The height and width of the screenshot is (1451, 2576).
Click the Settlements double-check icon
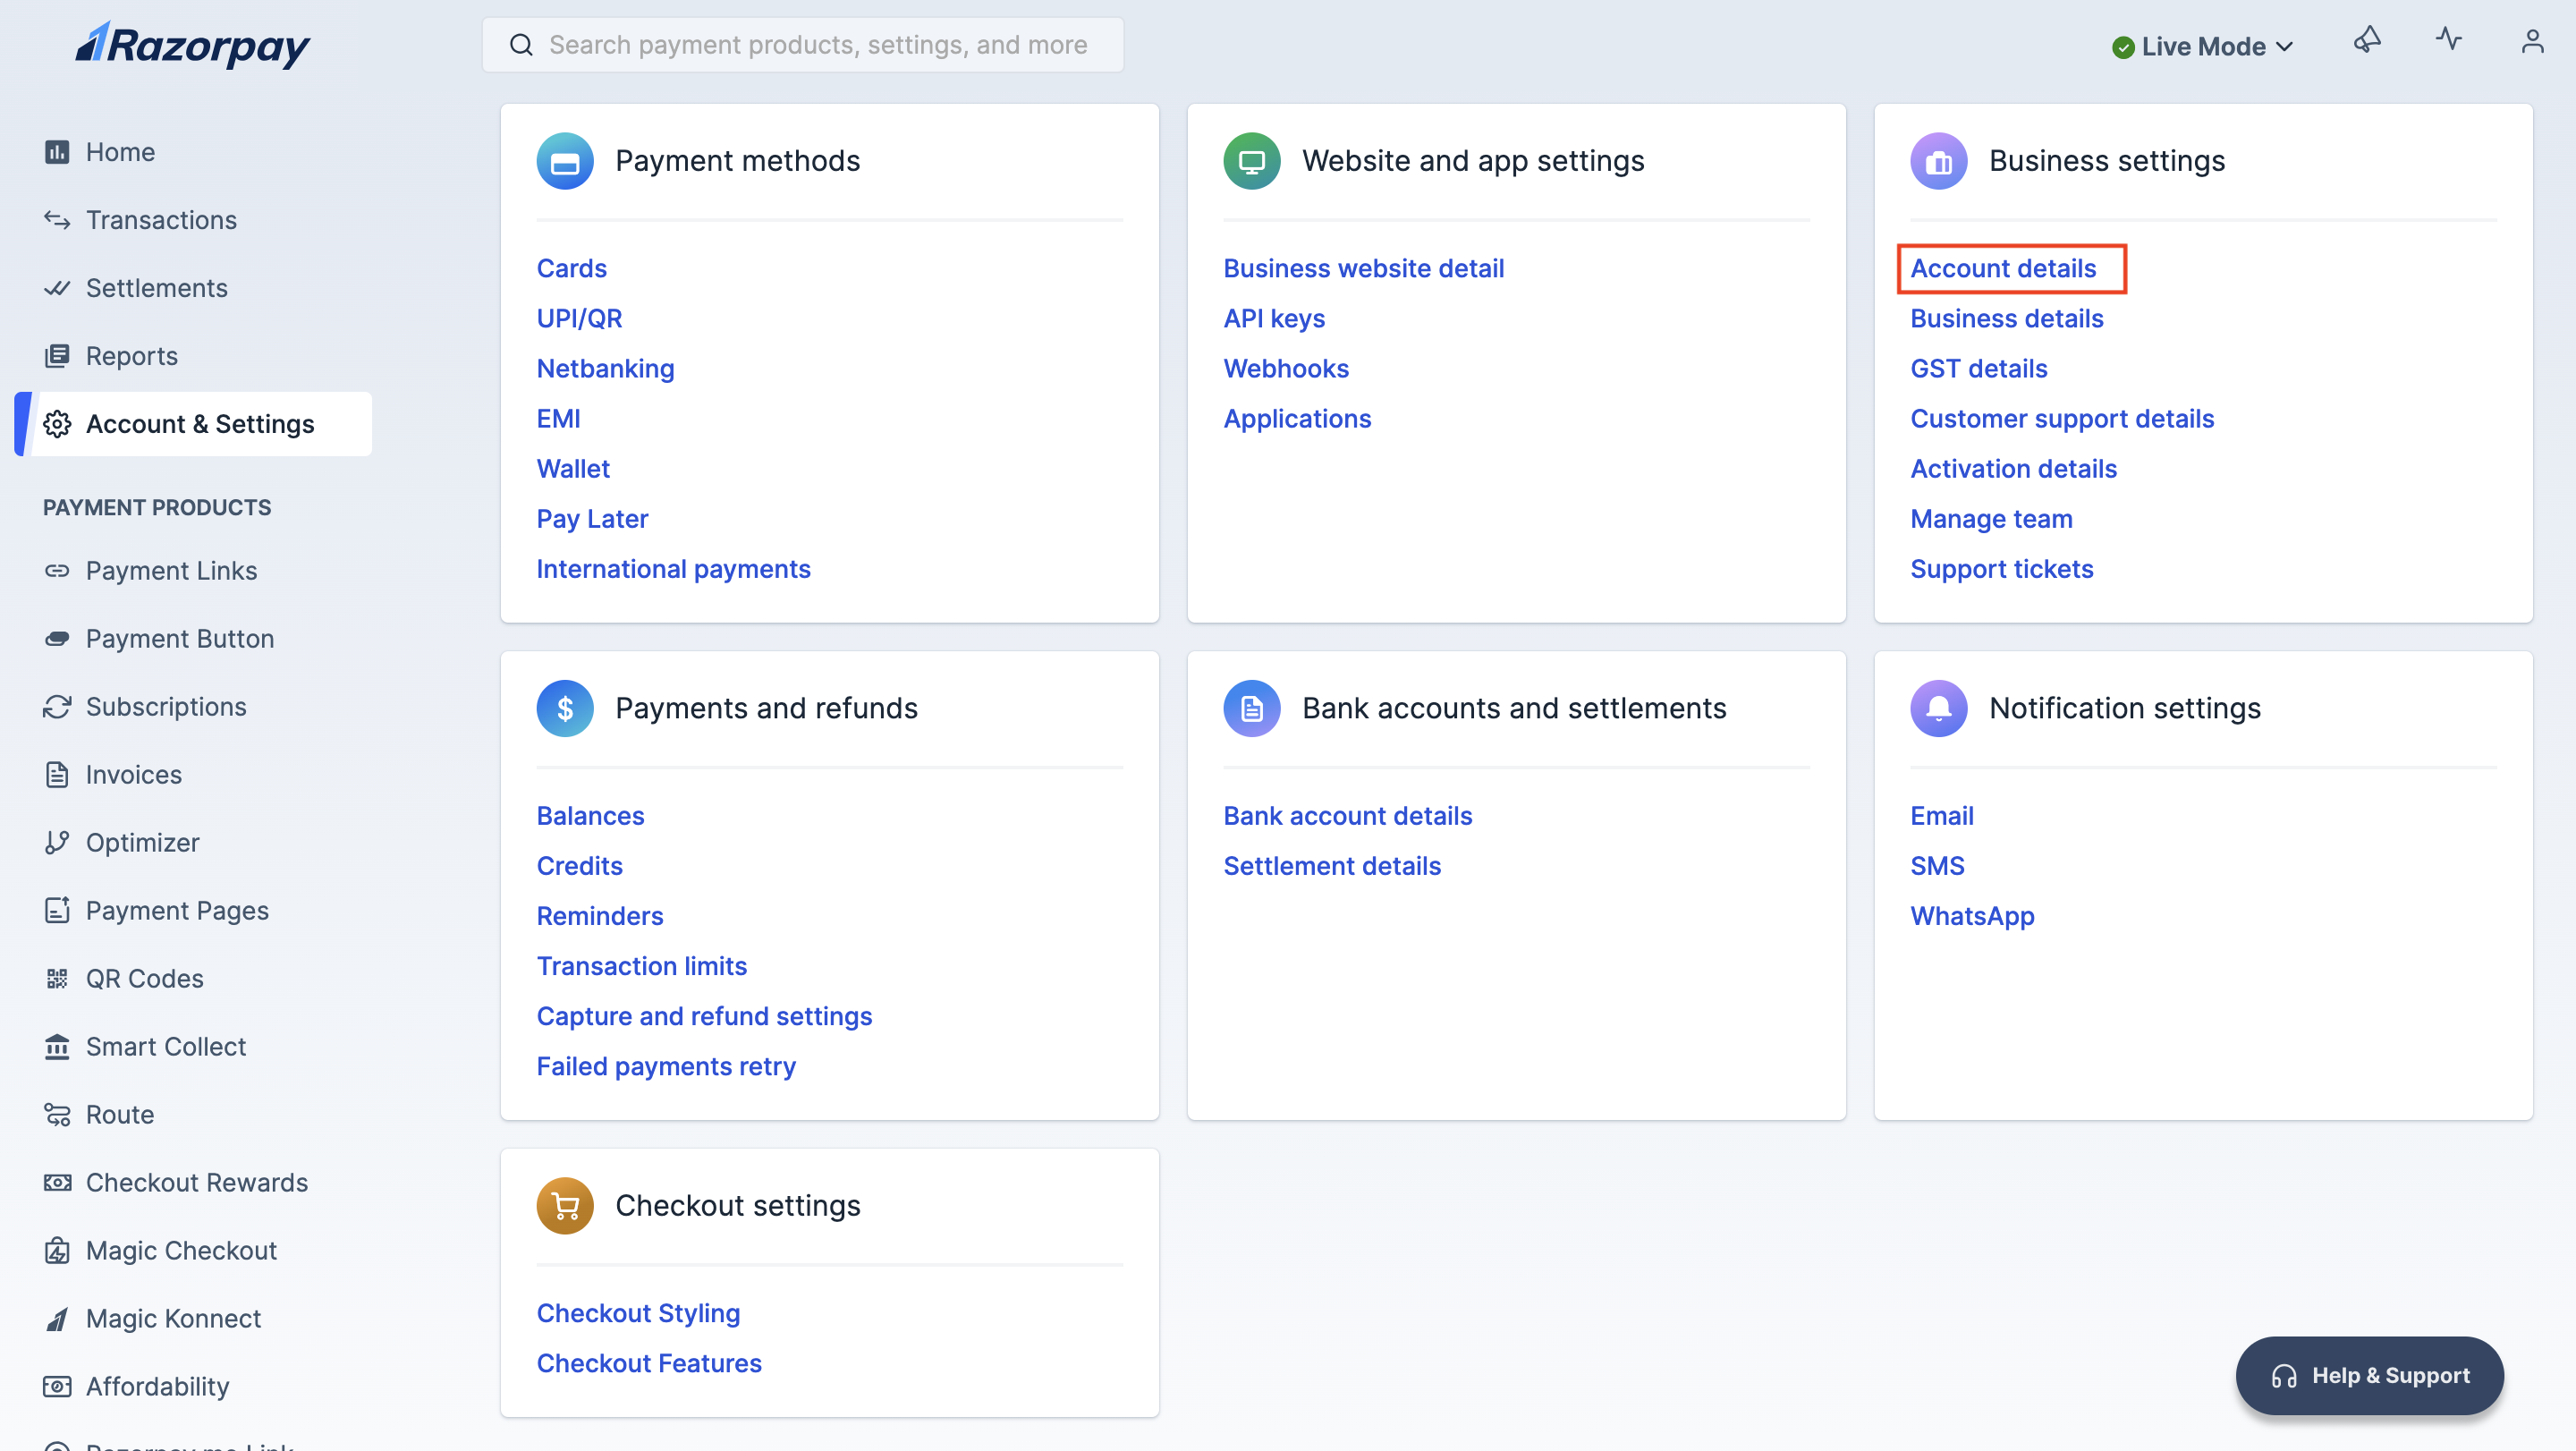[57, 288]
